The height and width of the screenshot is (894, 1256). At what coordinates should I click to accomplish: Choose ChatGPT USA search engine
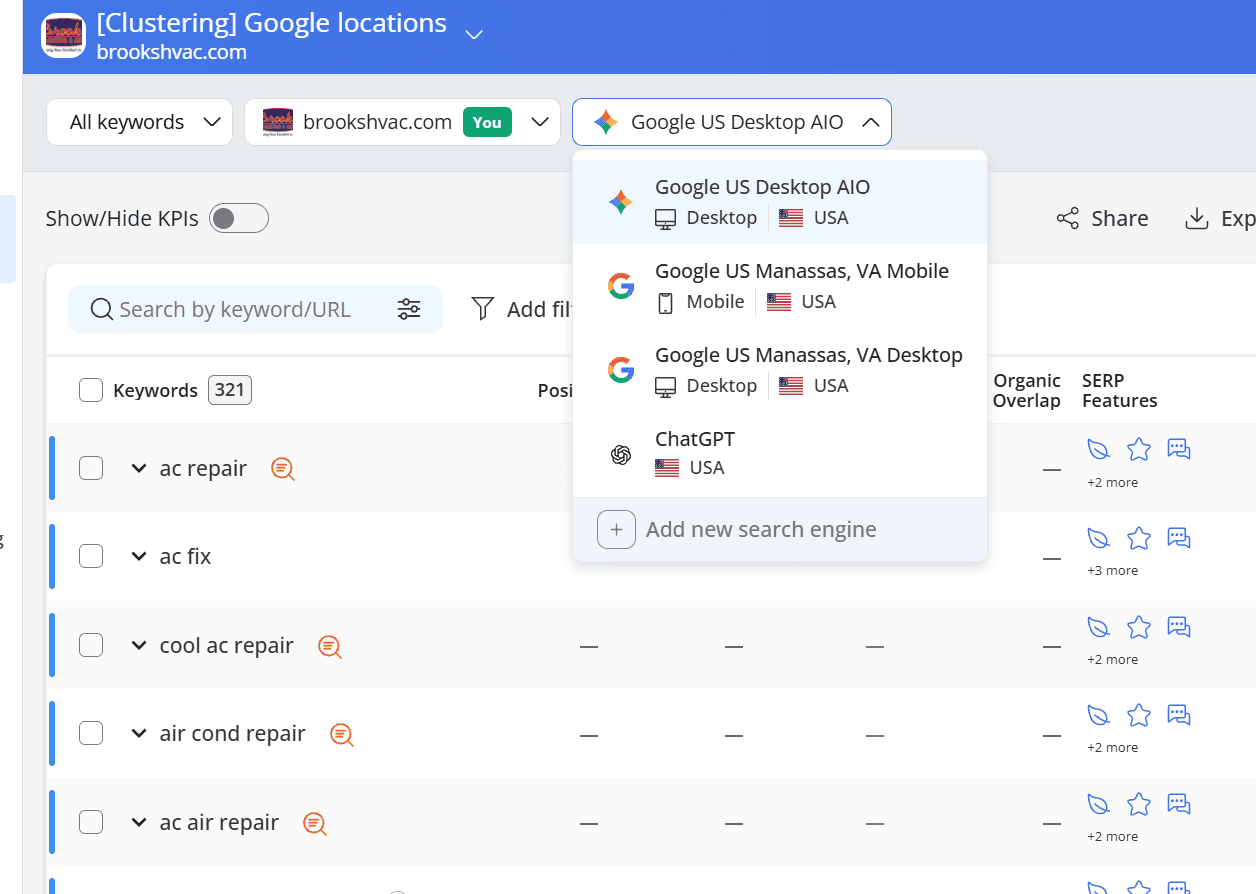click(x=780, y=453)
